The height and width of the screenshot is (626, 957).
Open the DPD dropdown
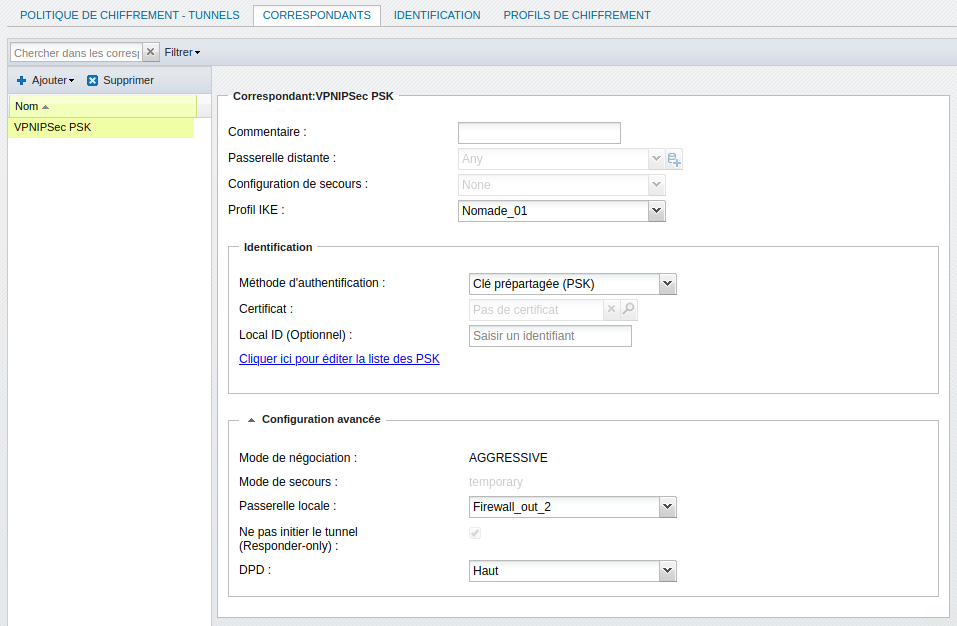click(667, 570)
